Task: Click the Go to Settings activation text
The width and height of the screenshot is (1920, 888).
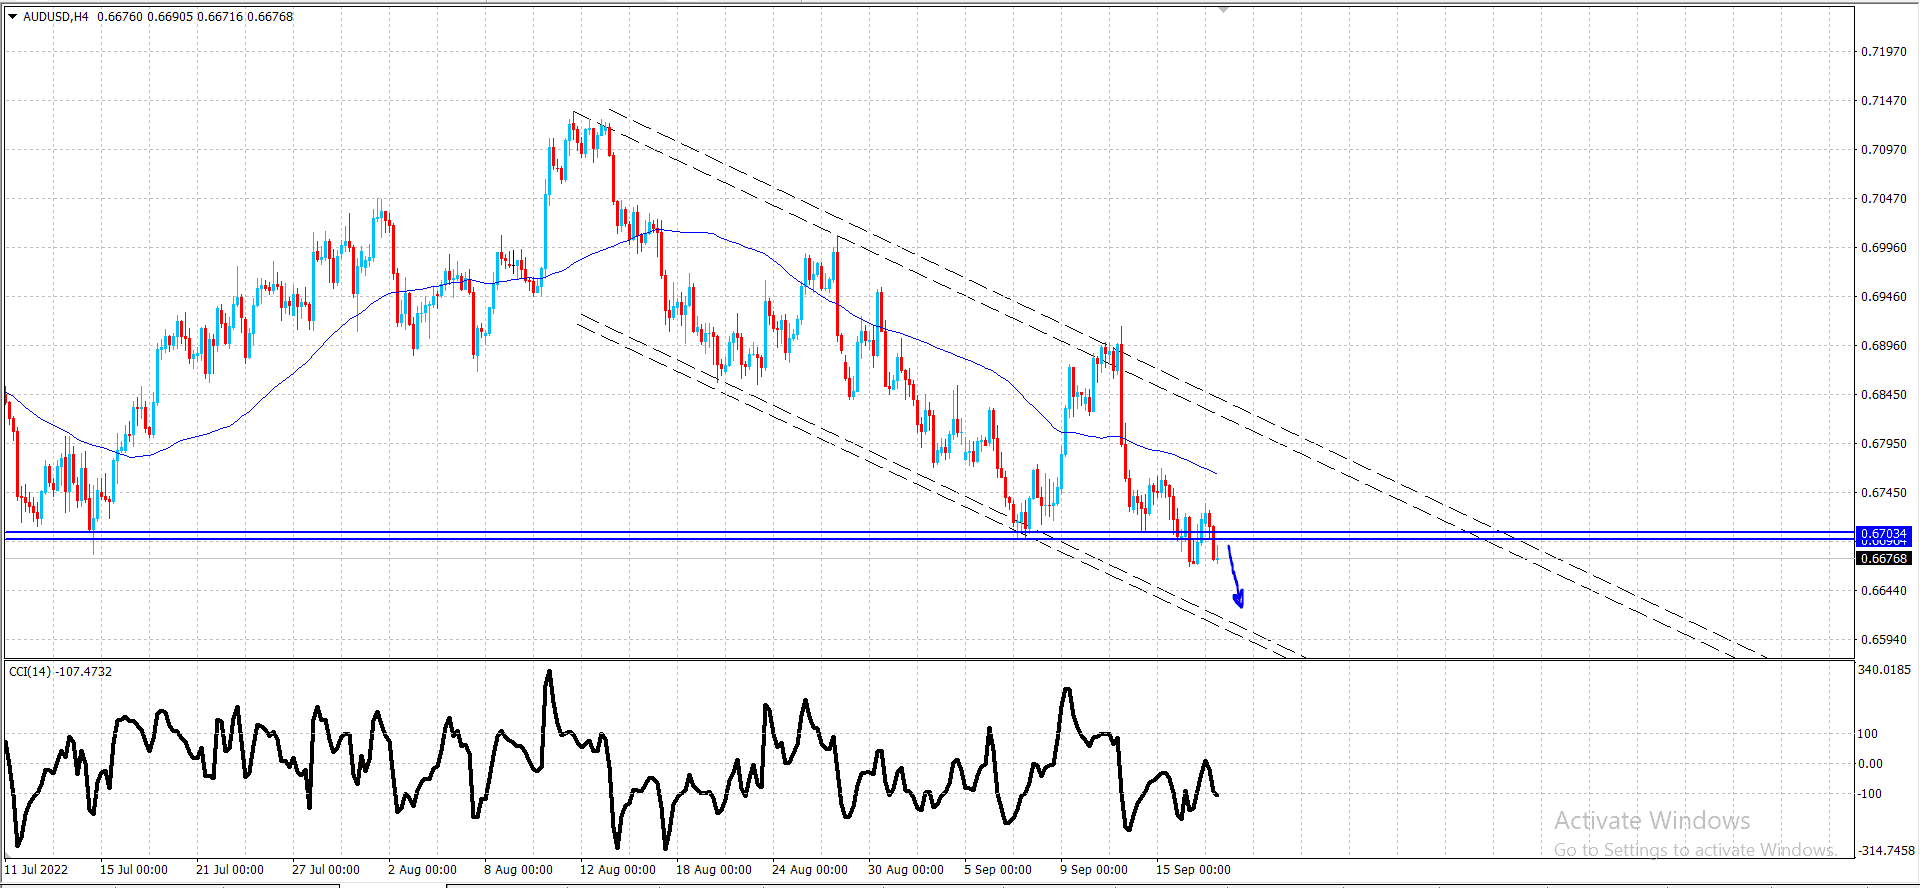Action: (1695, 849)
